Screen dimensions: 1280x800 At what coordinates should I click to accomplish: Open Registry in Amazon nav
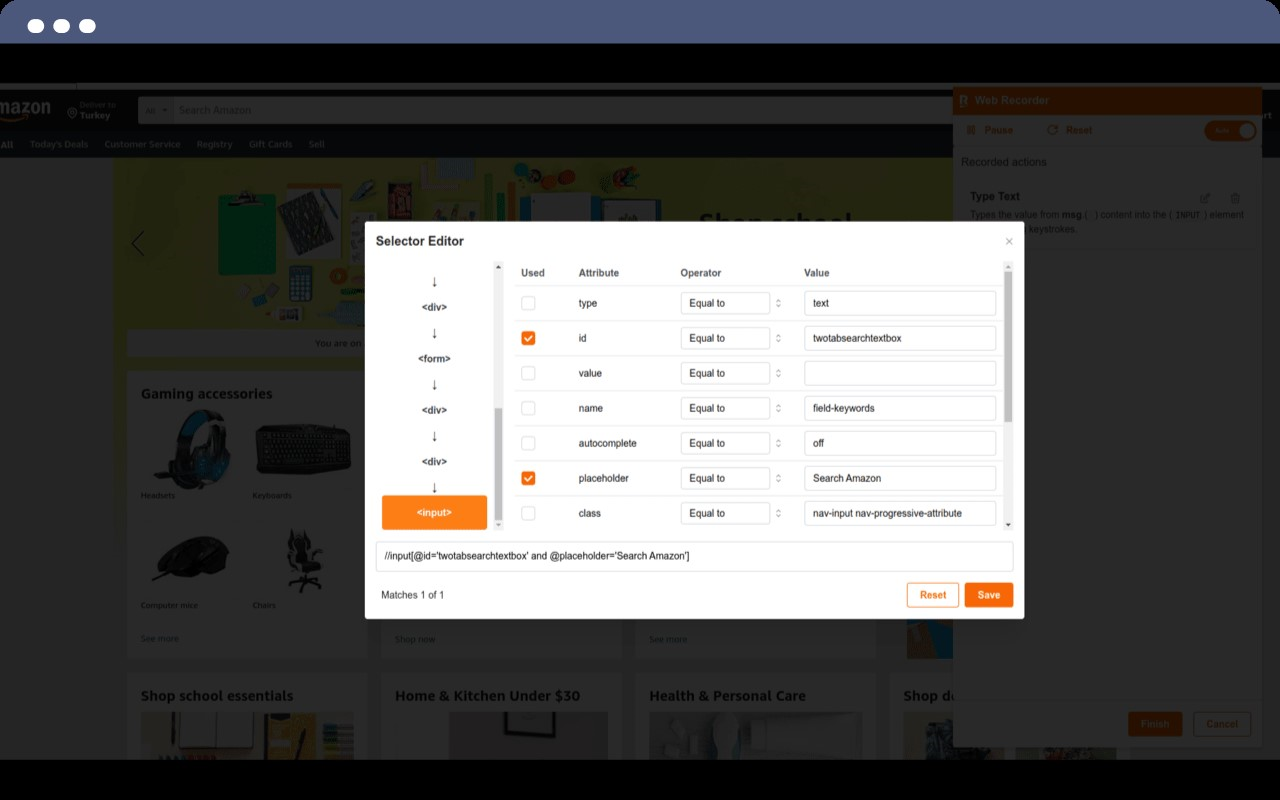point(214,144)
